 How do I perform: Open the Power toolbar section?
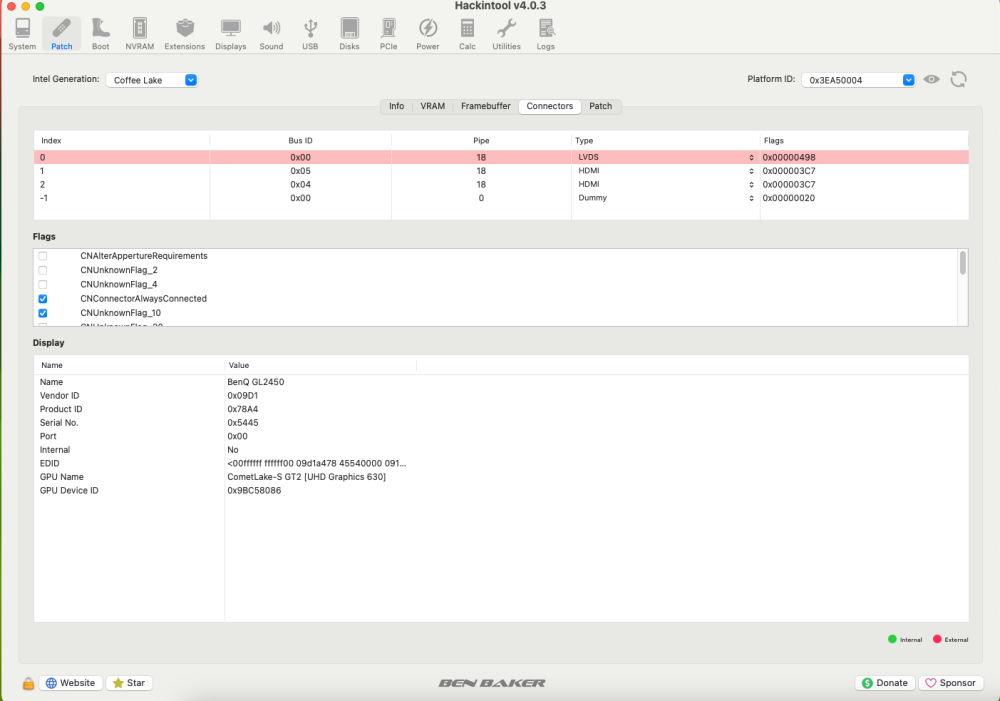click(x=428, y=34)
